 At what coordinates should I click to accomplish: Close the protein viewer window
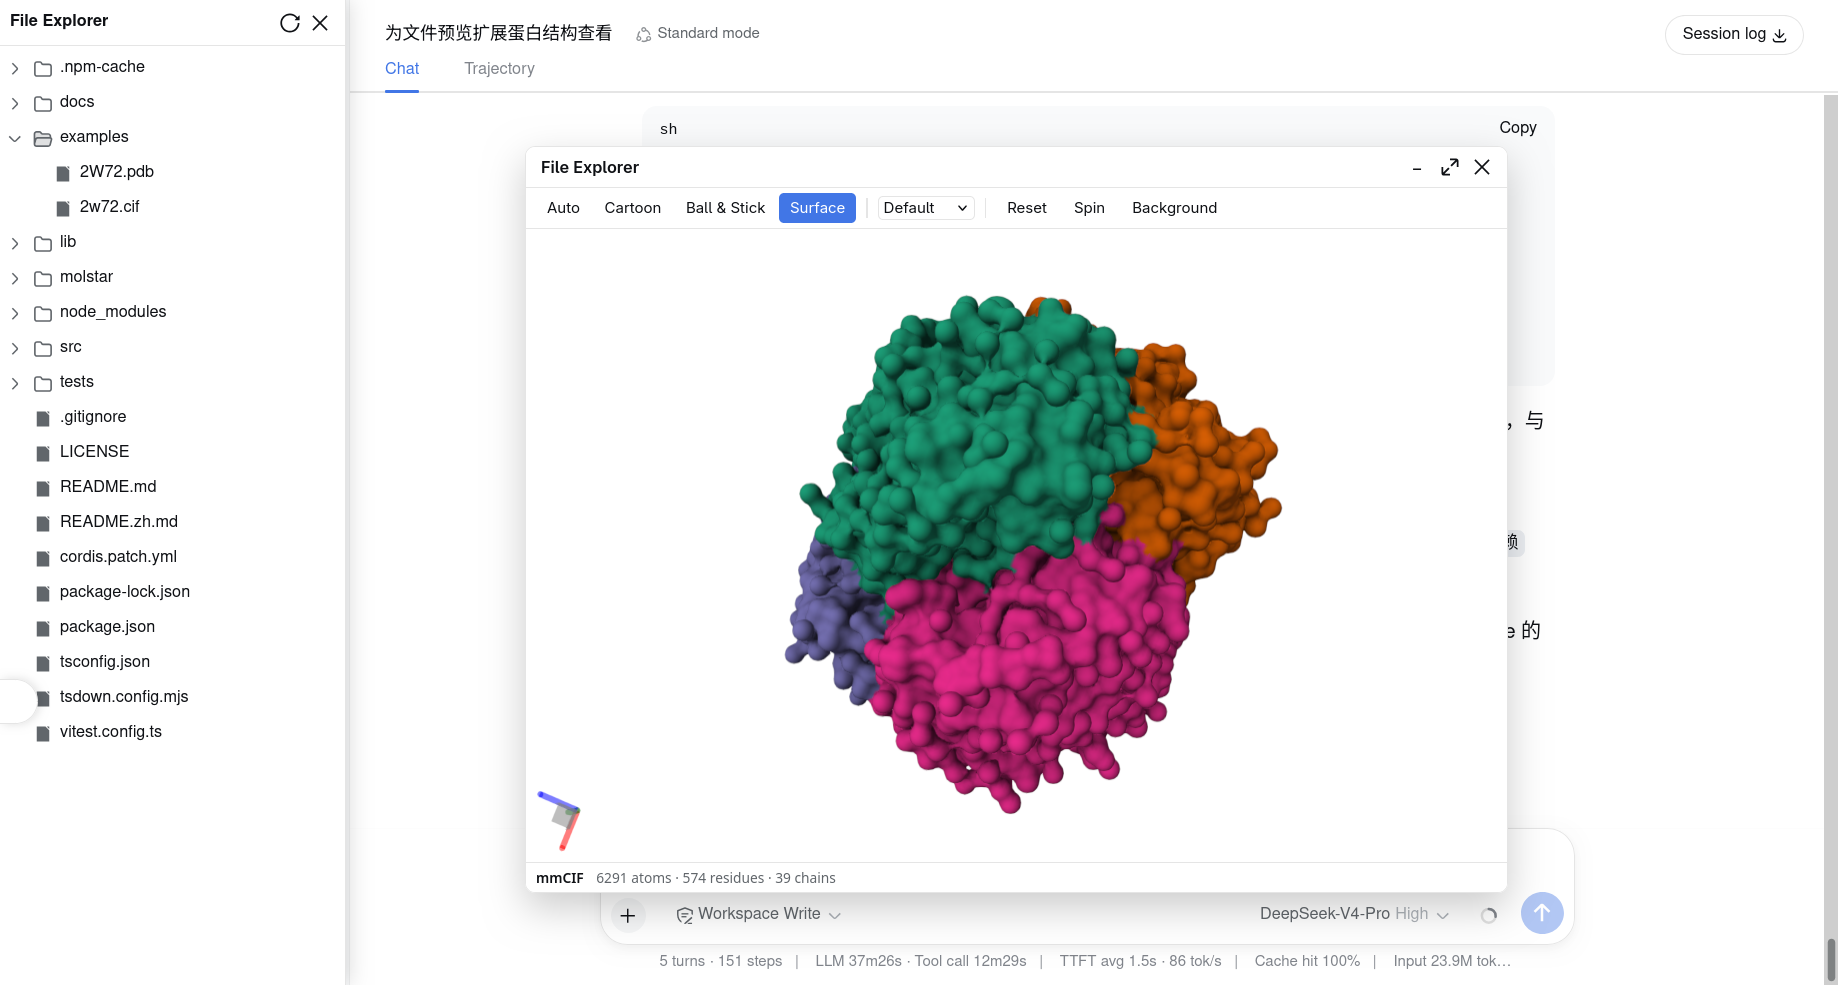click(x=1482, y=168)
